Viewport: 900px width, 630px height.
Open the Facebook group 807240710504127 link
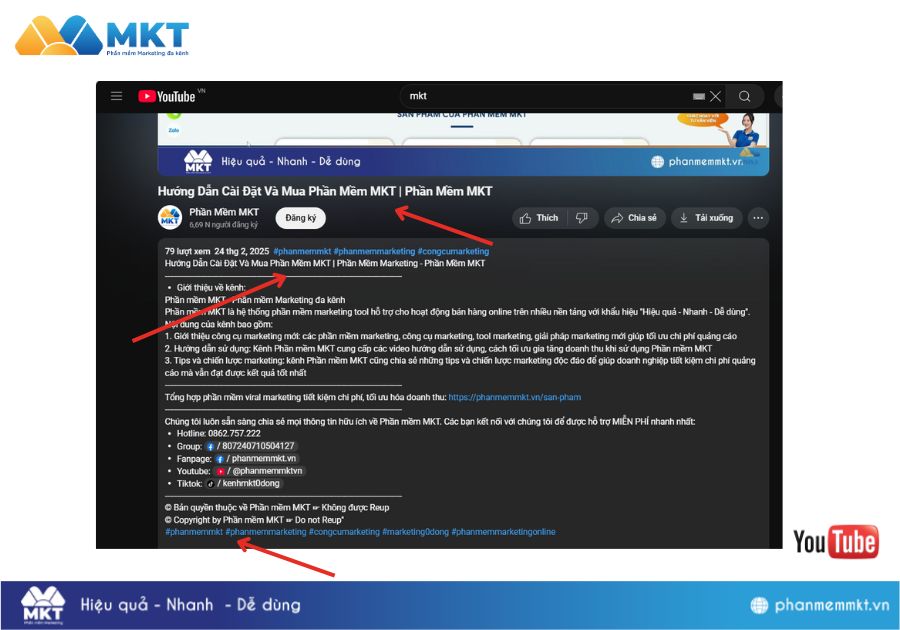[x=251, y=446]
